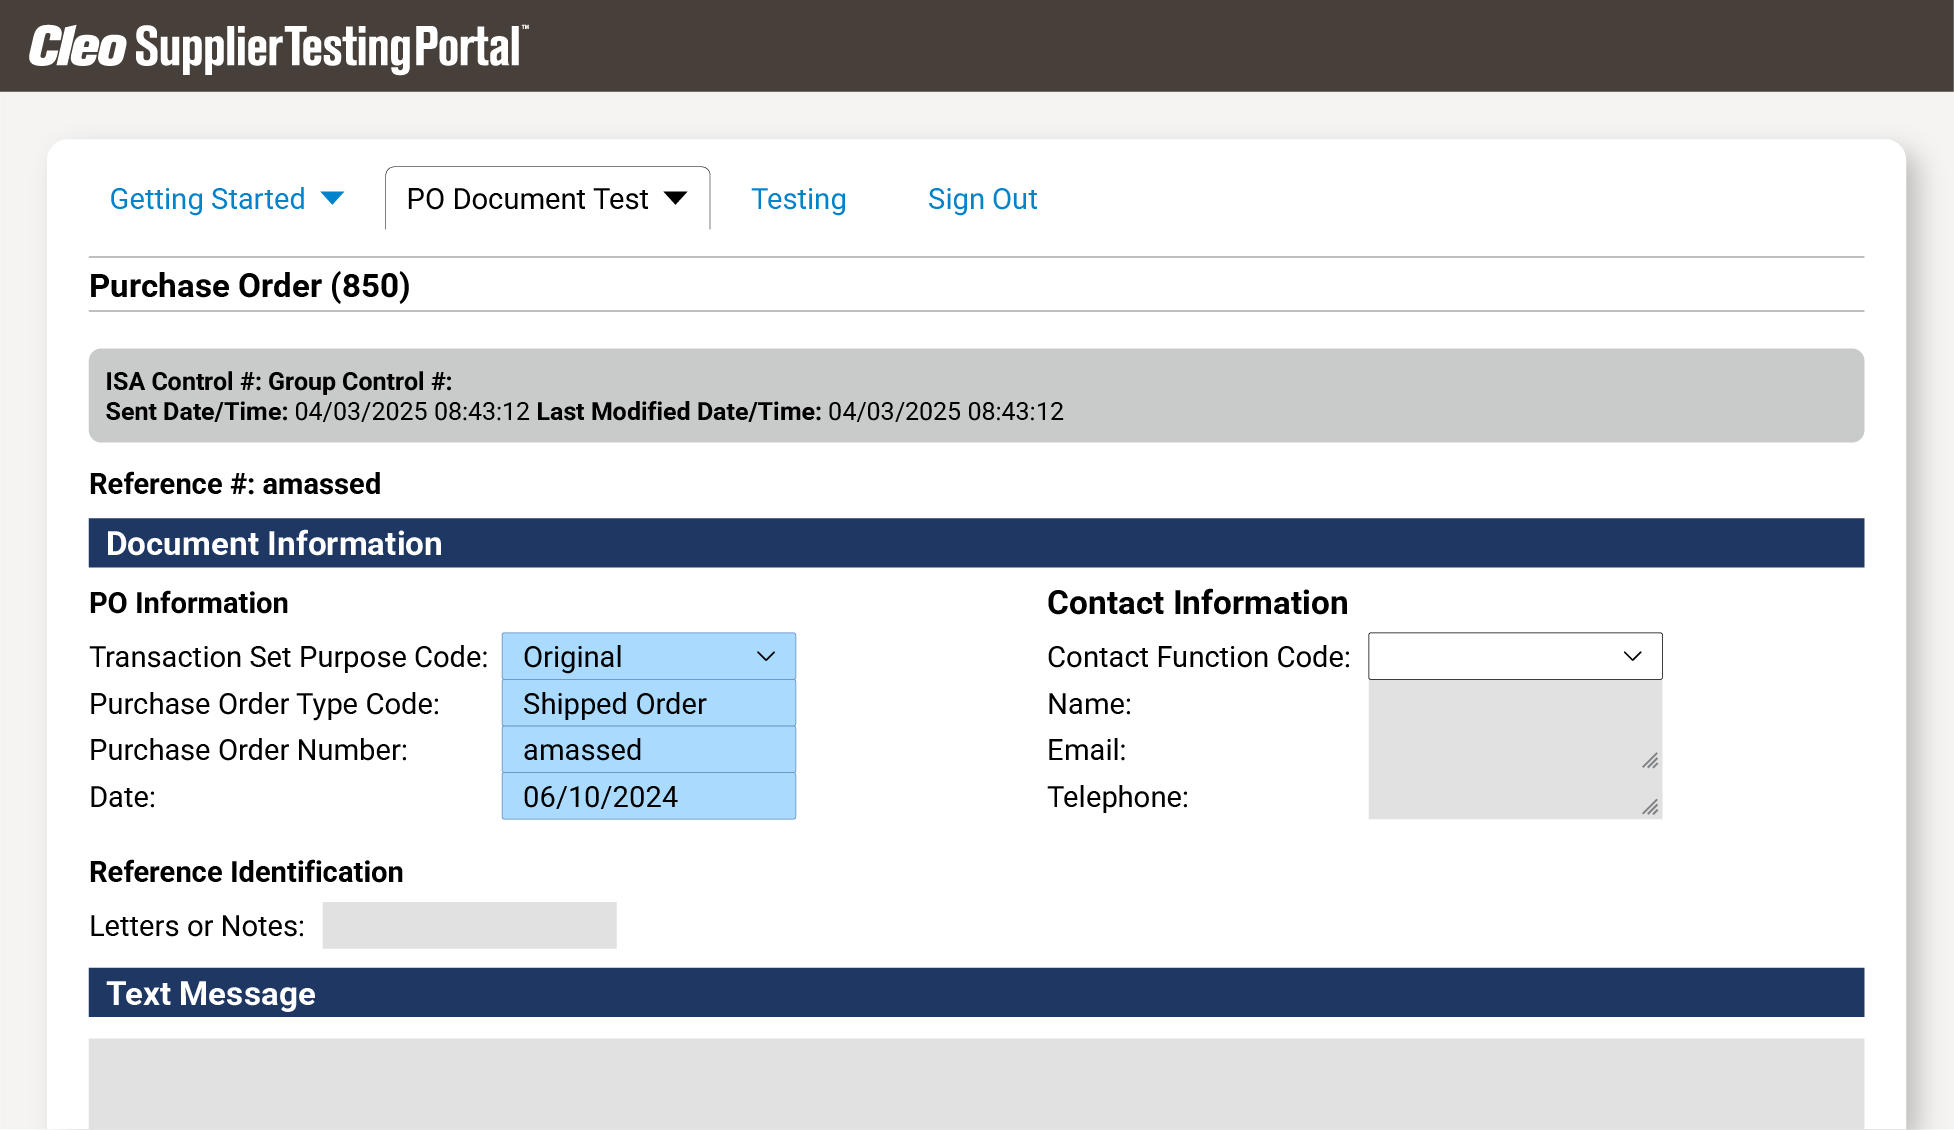Click the Telephone textarea resize handle
Viewport: 1954px width, 1130px height.
coord(1650,808)
